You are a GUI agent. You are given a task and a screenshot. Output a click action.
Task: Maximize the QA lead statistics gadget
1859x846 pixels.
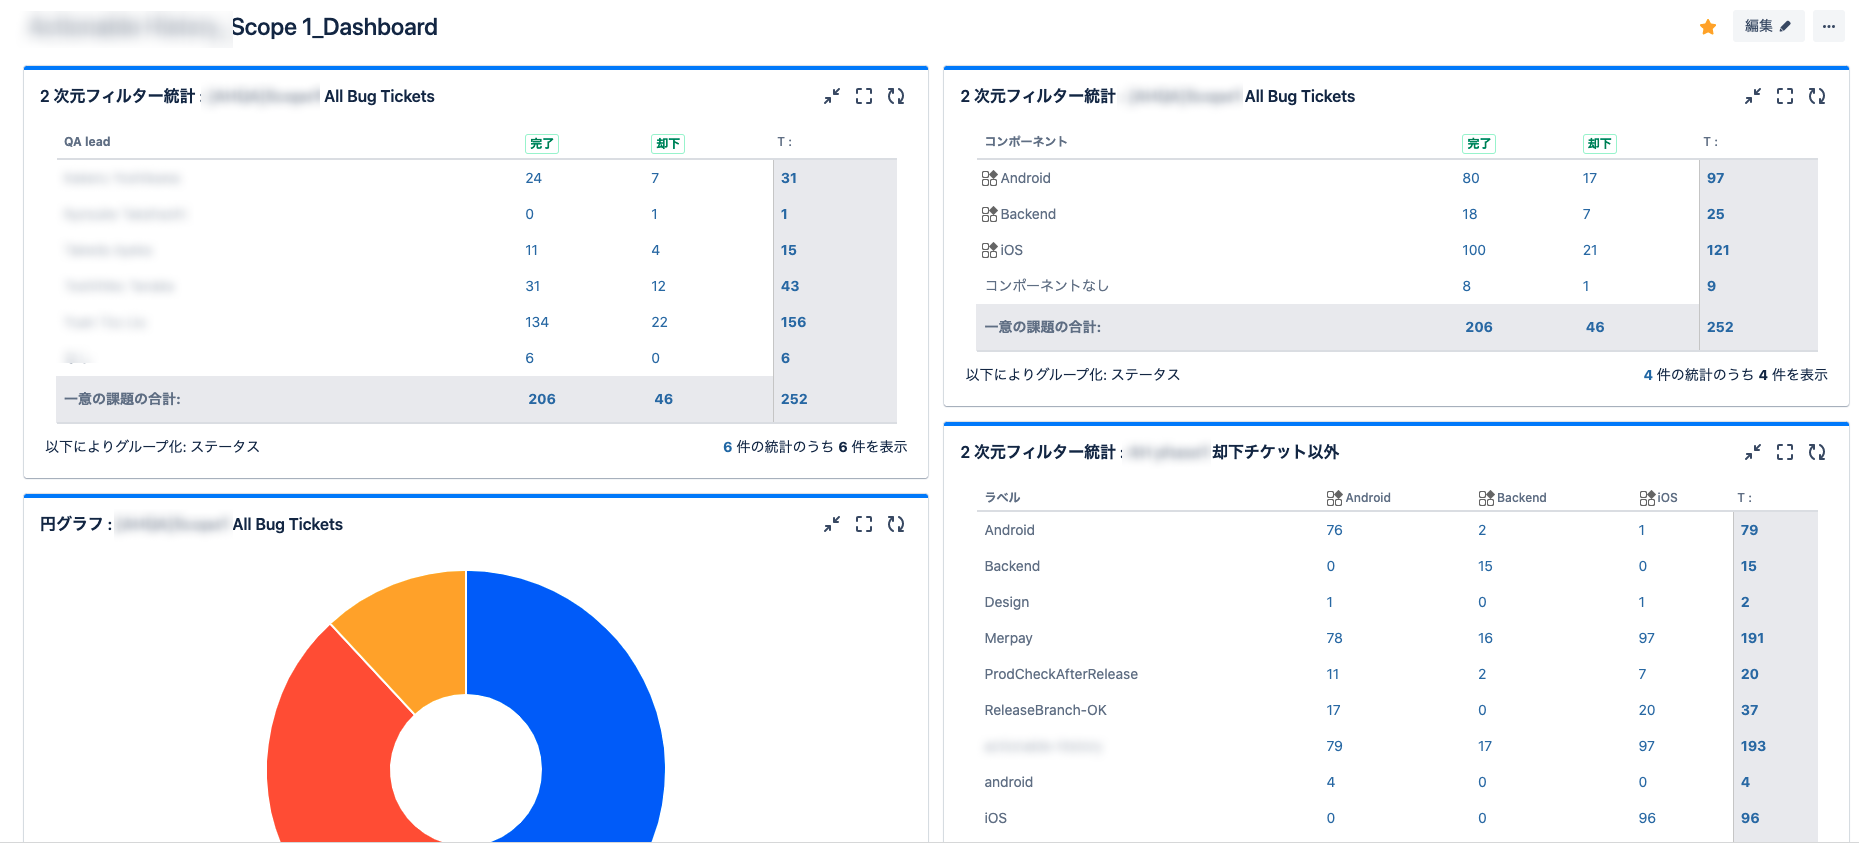(864, 96)
